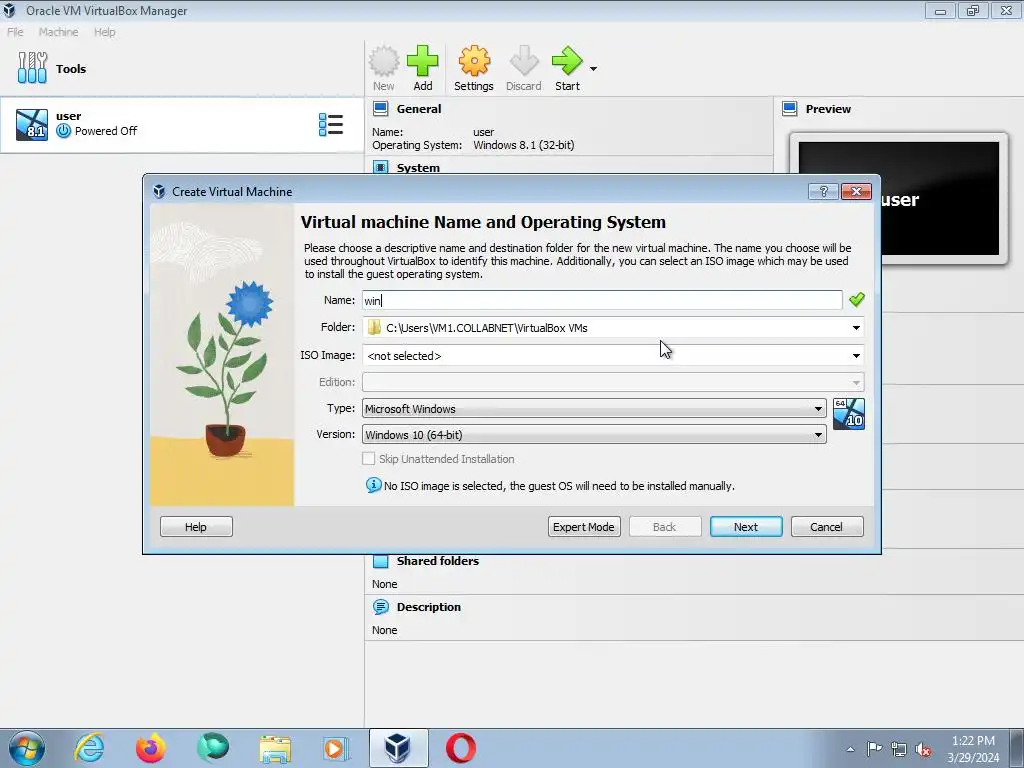1024x768 pixels.
Task: Open the Edition dropdown
Action: (613, 382)
